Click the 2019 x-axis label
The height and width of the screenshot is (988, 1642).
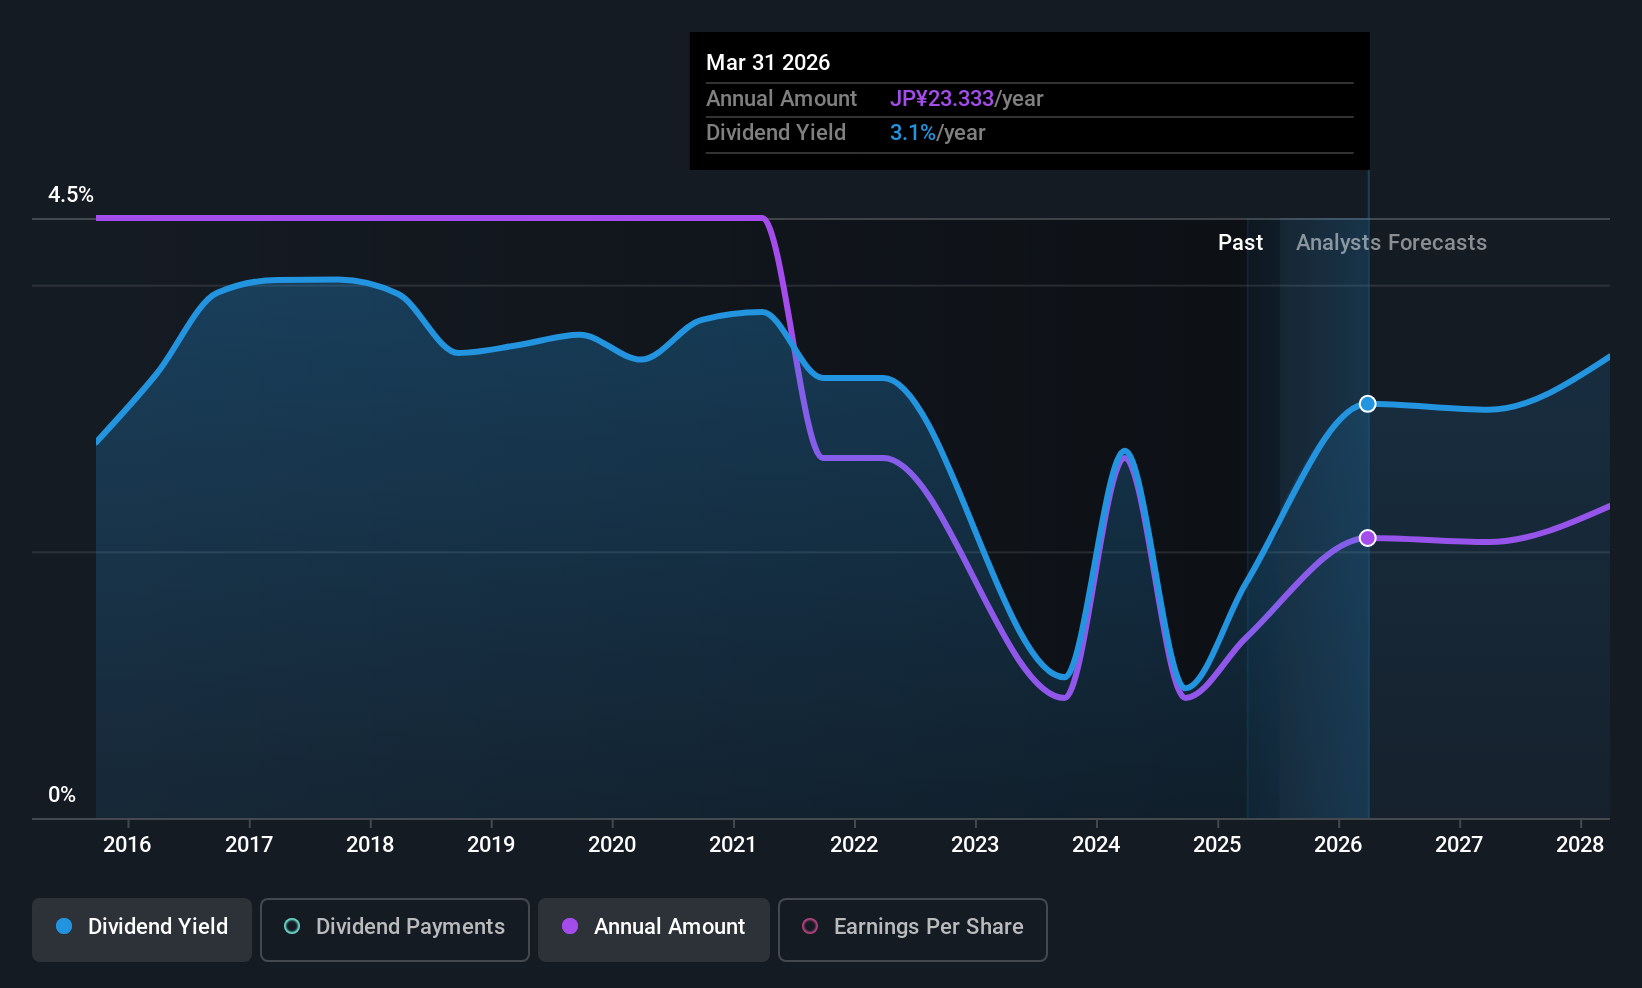[491, 845]
